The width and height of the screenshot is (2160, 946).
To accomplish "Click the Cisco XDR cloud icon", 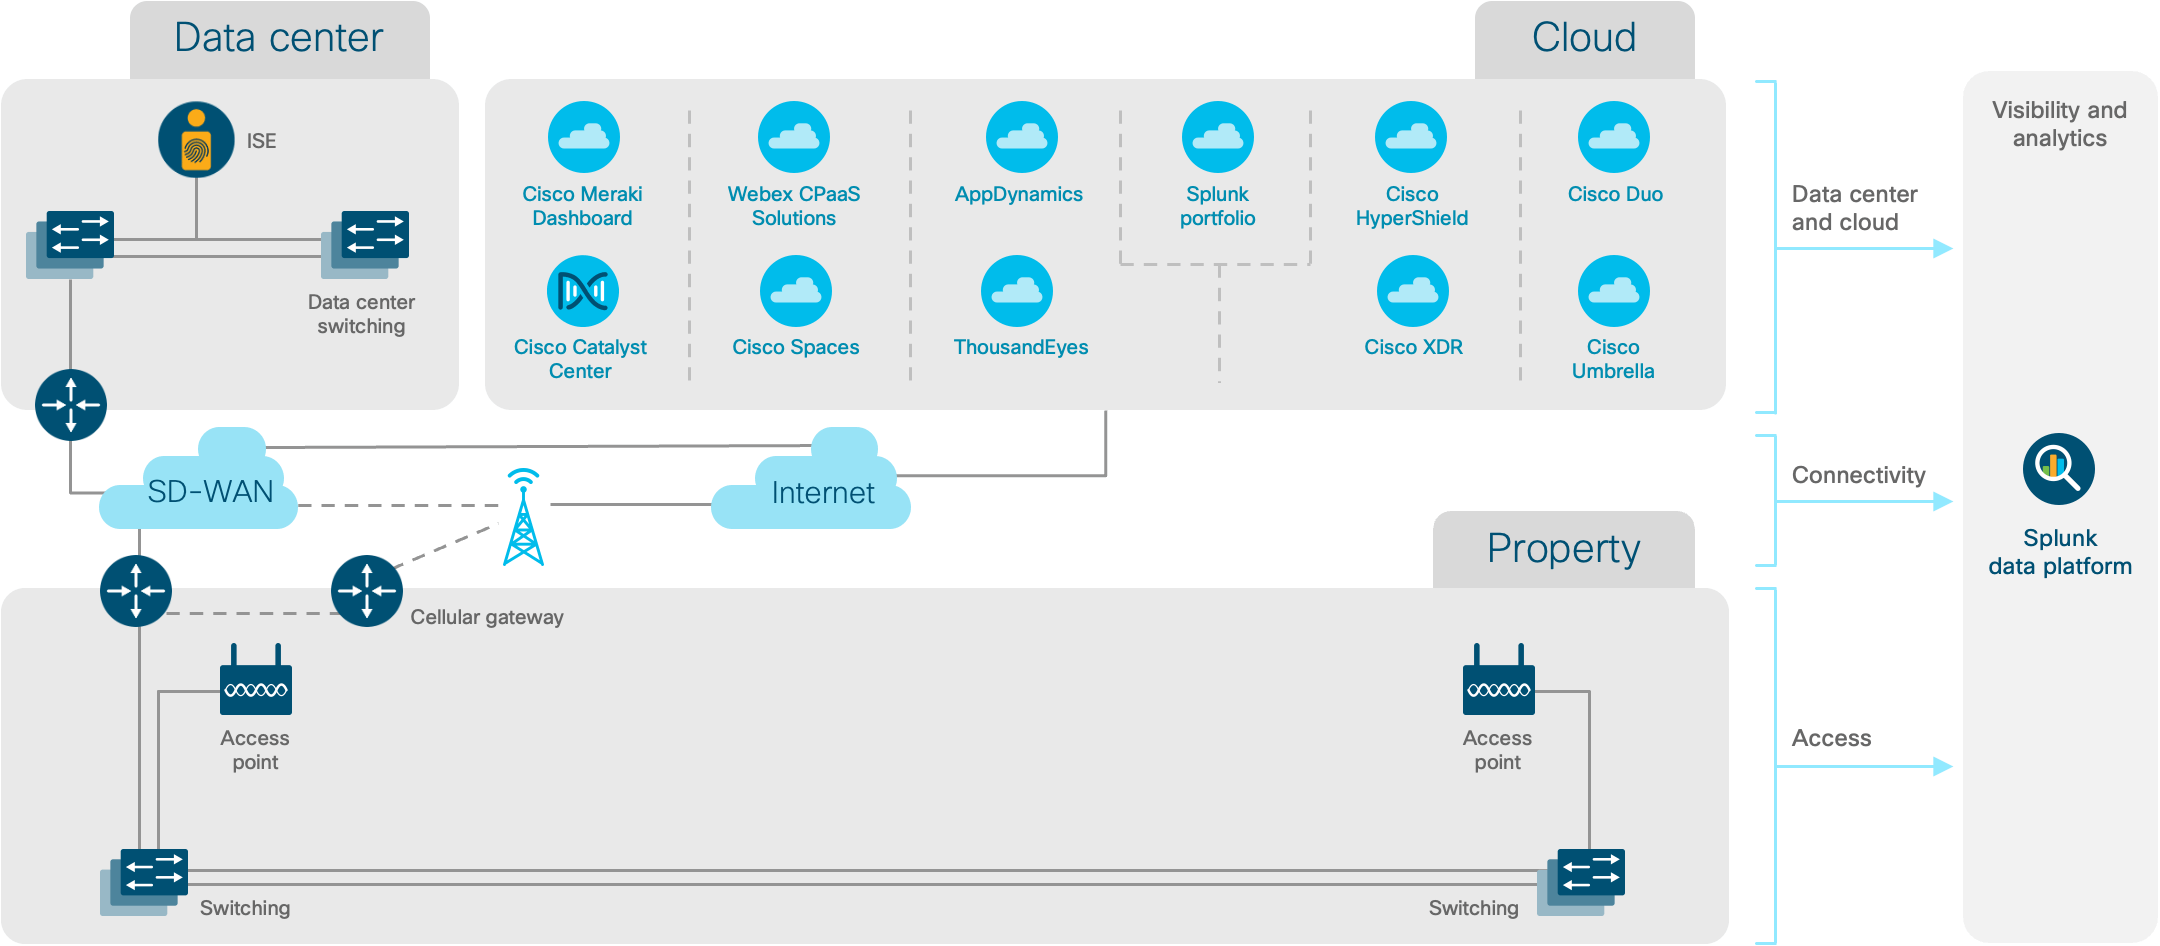I will pos(1413,291).
